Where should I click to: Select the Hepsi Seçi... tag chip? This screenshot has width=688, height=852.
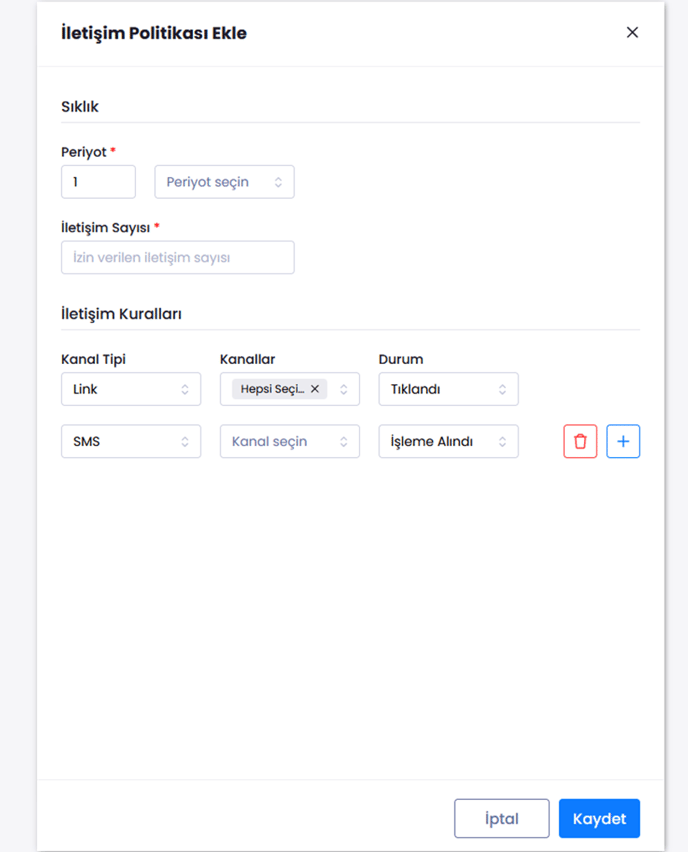[271, 389]
